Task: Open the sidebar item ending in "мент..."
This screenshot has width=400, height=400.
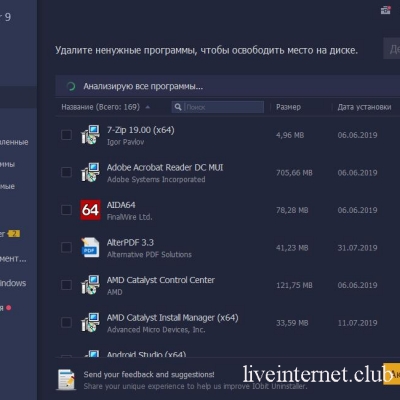Action: point(13,259)
